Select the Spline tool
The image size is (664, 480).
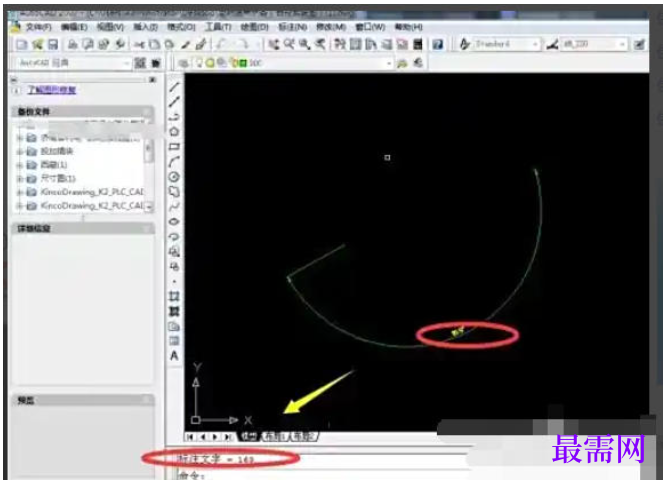click(x=174, y=207)
